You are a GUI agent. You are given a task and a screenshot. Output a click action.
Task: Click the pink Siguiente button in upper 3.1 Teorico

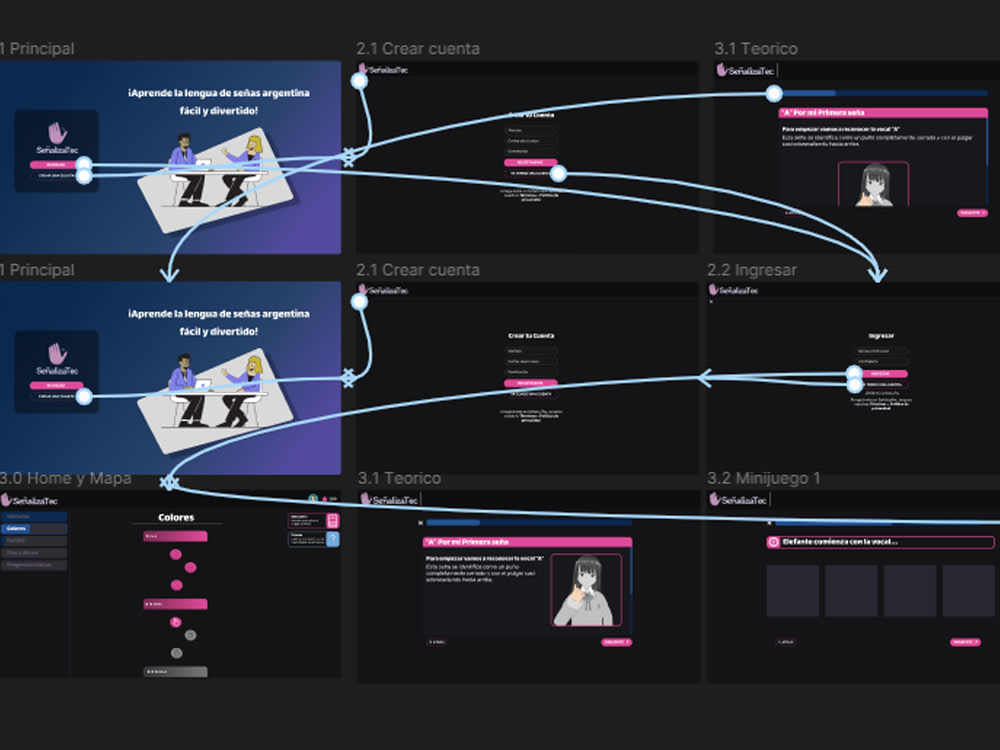pos(972,213)
